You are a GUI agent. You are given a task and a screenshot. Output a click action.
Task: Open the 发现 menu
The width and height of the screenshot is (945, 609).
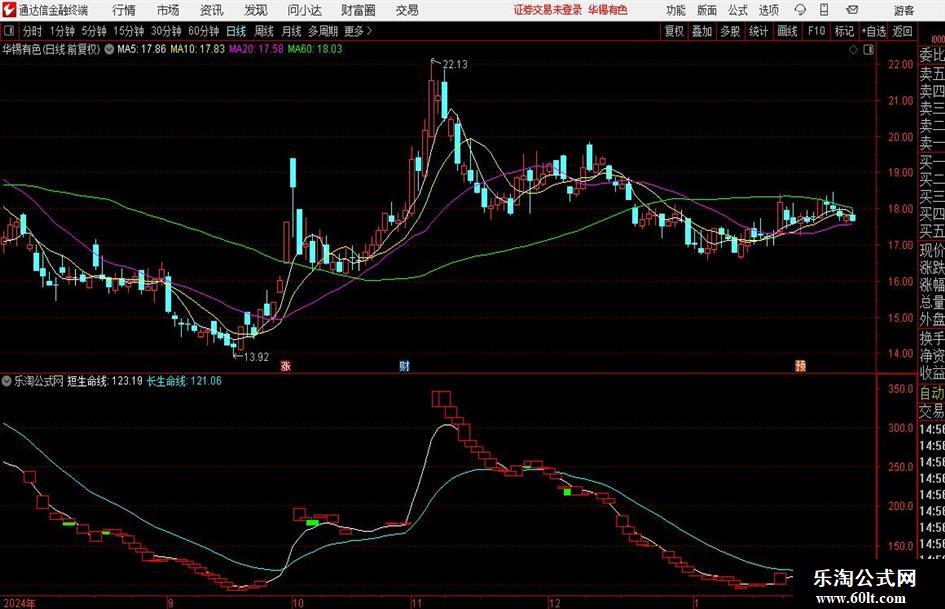tap(256, 10)
